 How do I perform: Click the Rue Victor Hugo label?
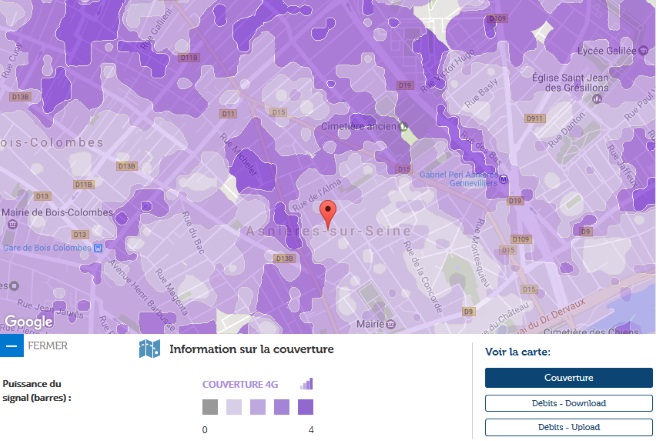point(447,71)
